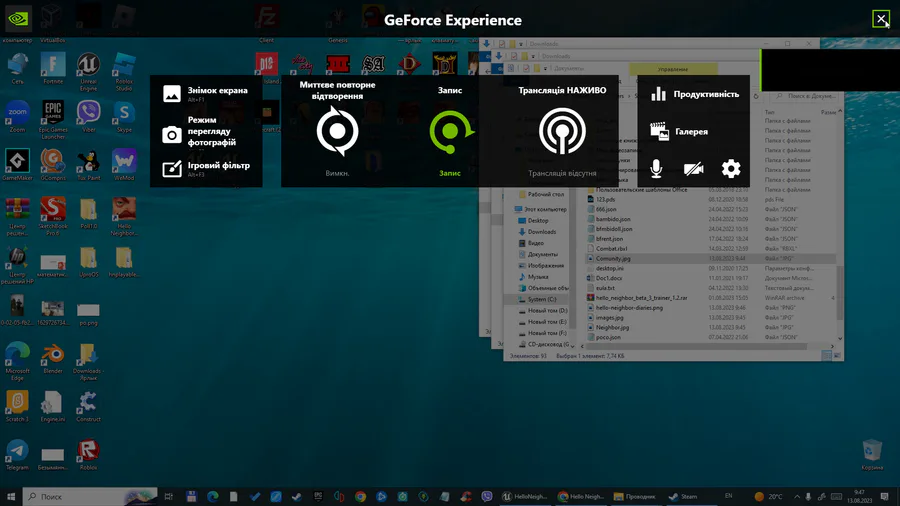Select the Сеть desktop icon

tap(17, 69)
